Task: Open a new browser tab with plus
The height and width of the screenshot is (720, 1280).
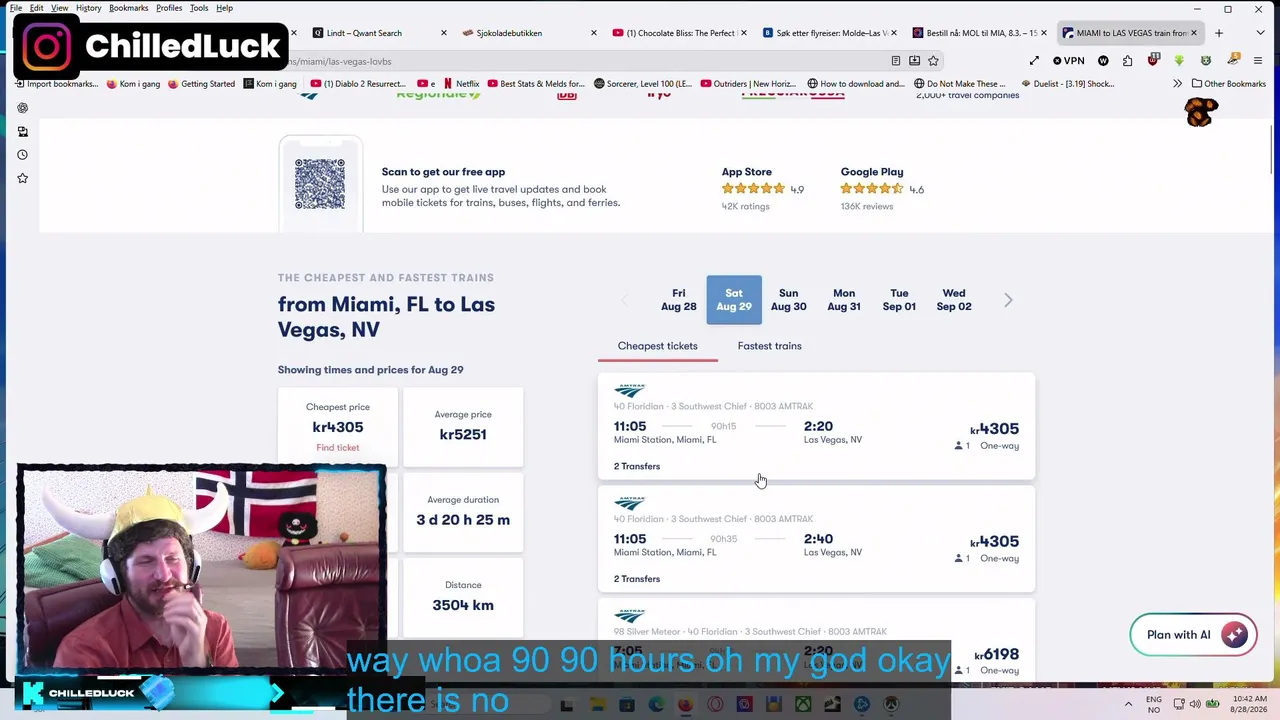Action: point(1219,33)
